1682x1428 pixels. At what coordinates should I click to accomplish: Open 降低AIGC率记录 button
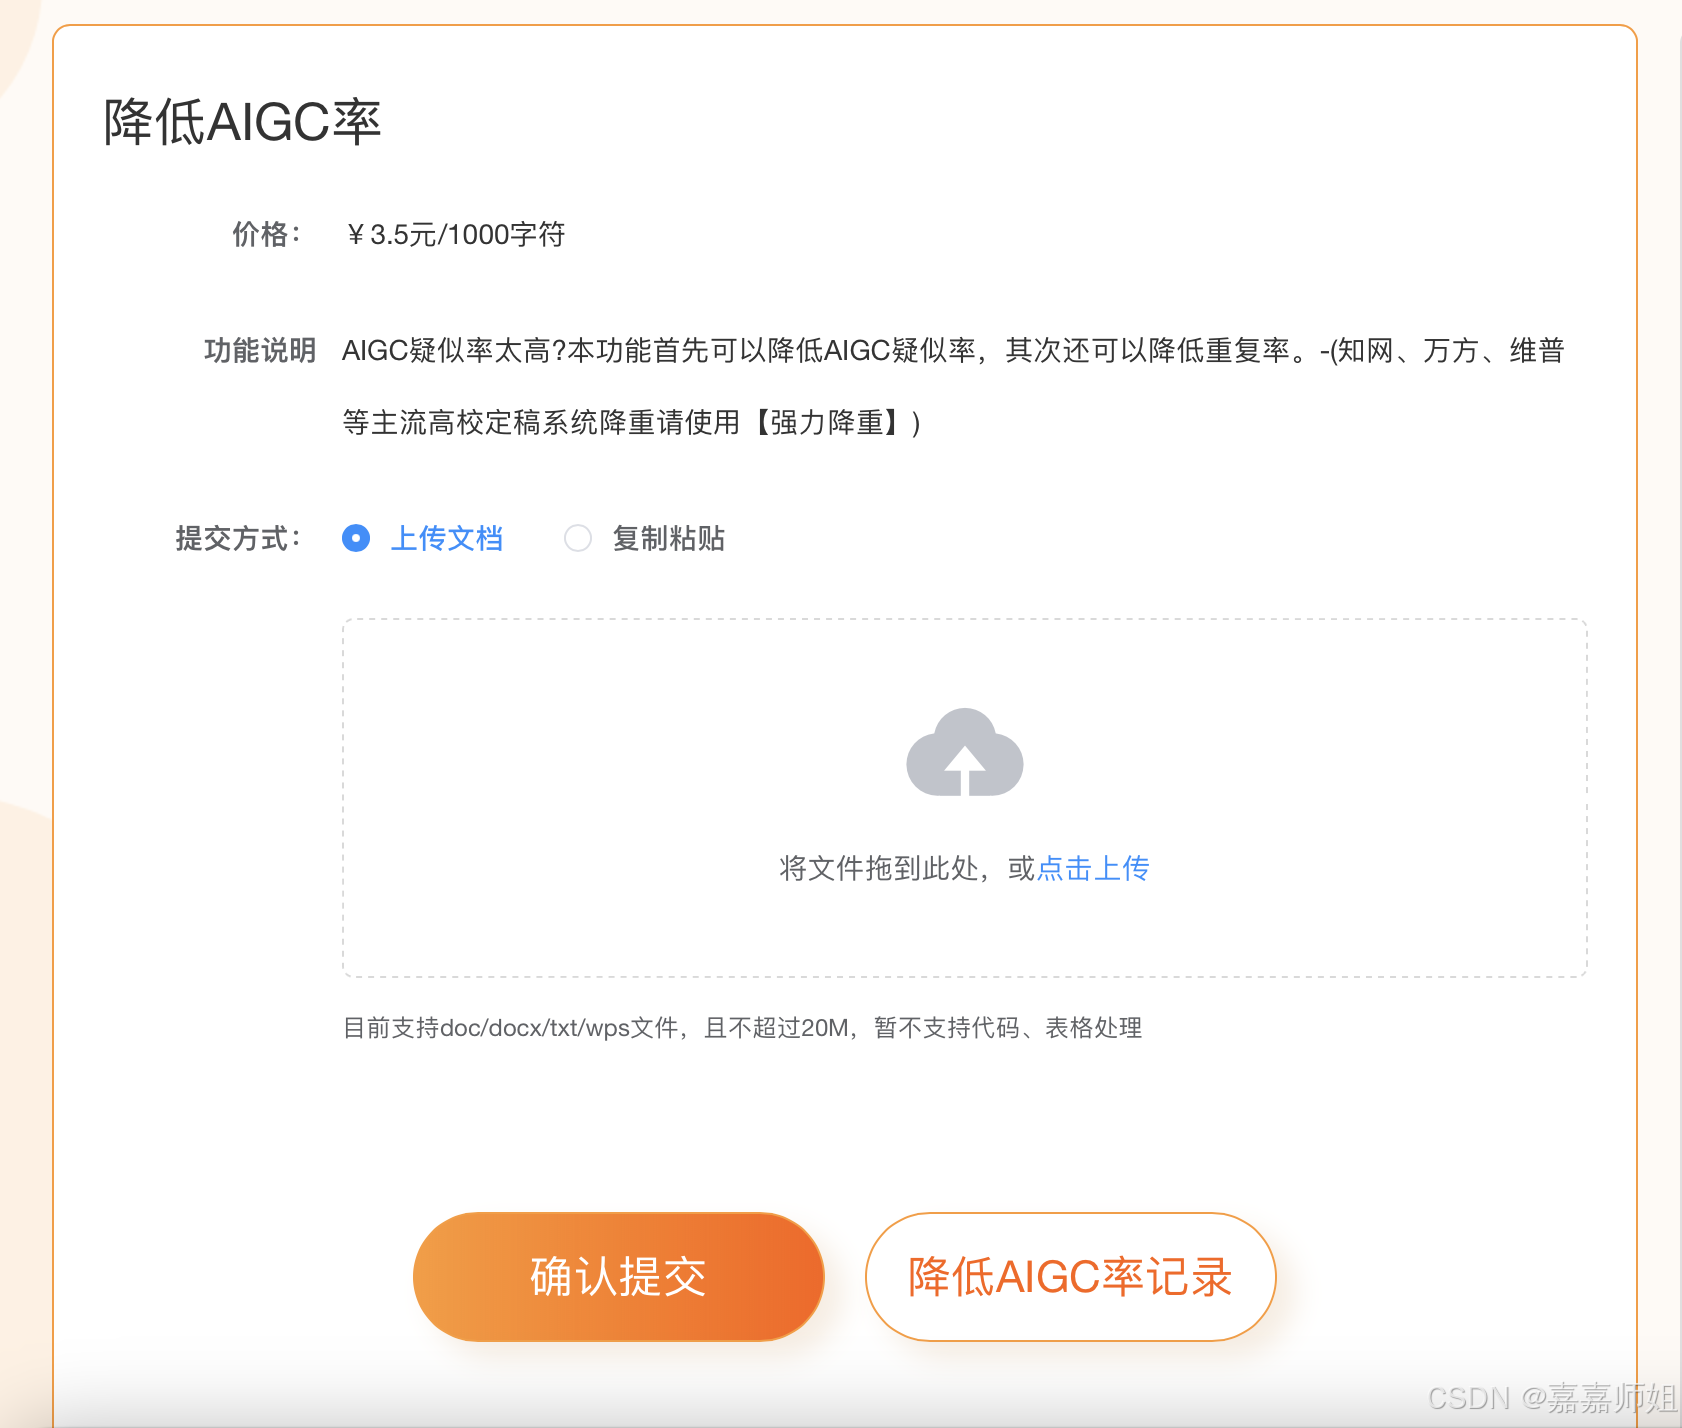click(x=1070, y=1277)
